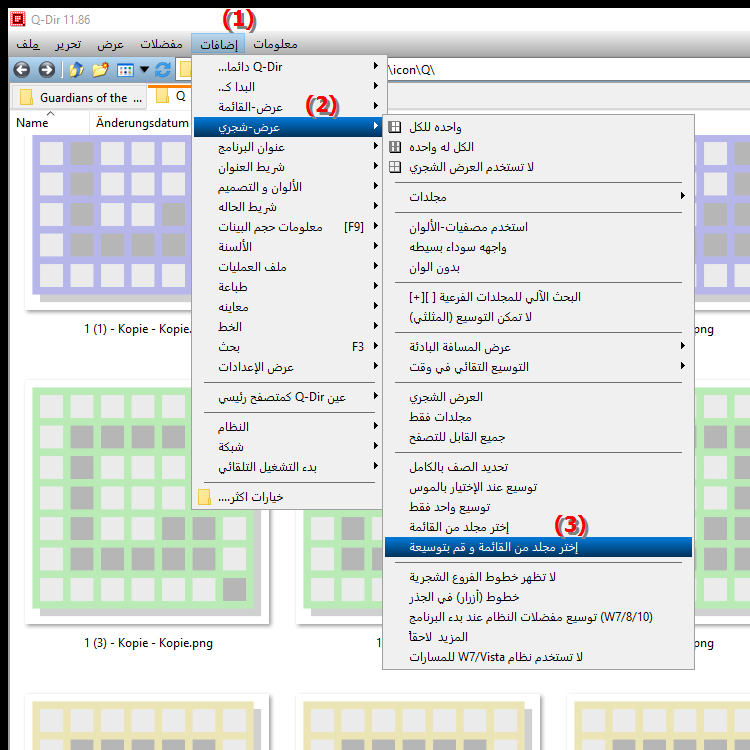This screenshot has width=750, height=750.
Task: Expand the عنوان البرنامج submenu
Action: click(288, 147)
